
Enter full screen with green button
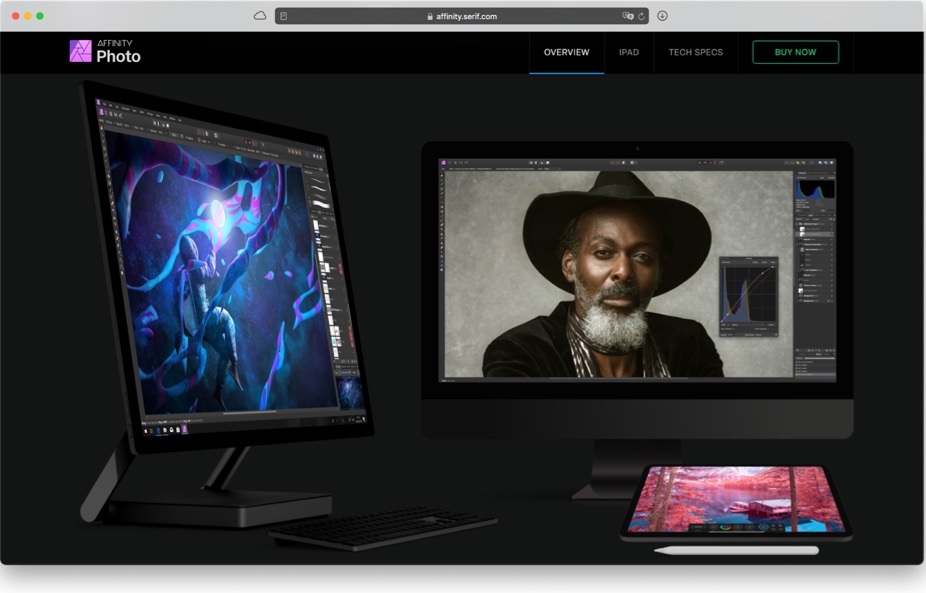(x=40, y=16)
